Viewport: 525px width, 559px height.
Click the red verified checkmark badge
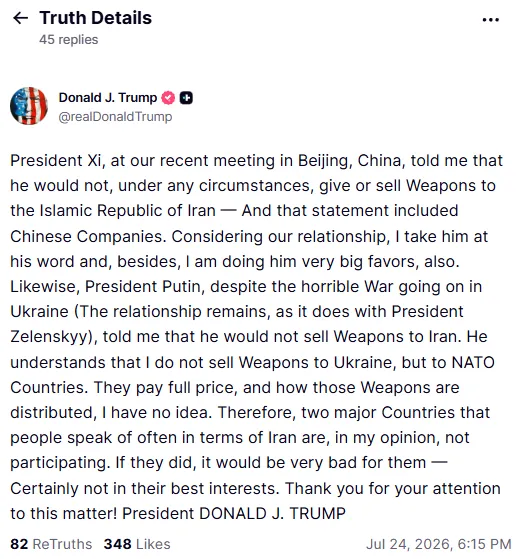(x=168, y=98)
